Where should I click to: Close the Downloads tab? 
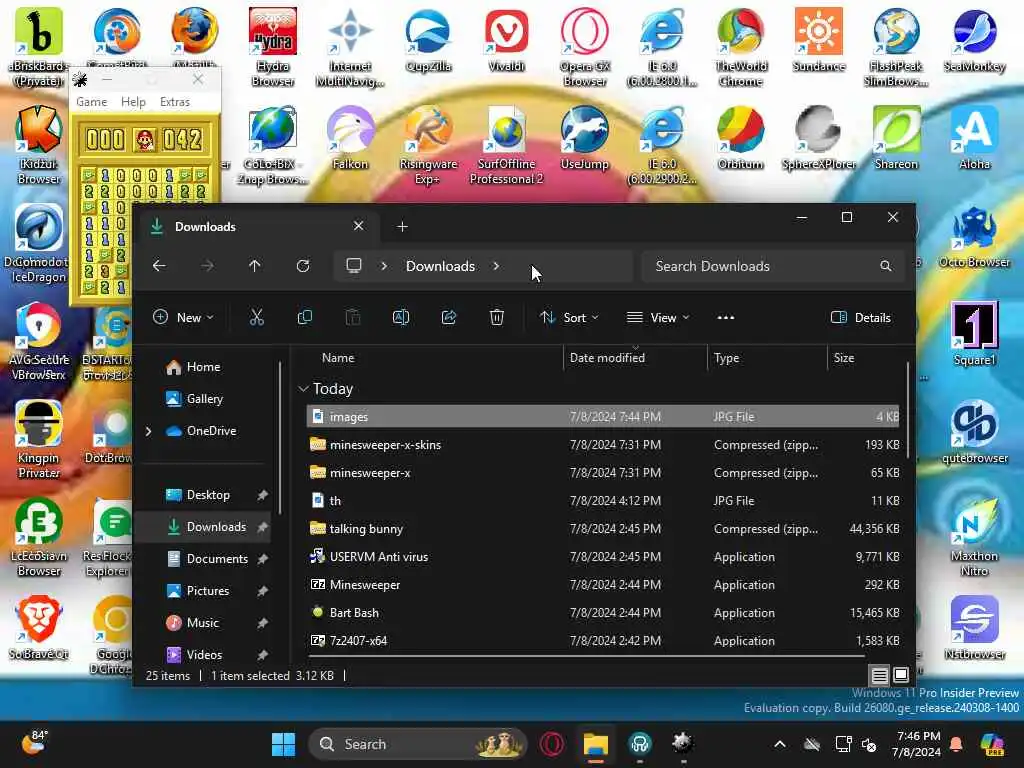(x=359, y=226)
